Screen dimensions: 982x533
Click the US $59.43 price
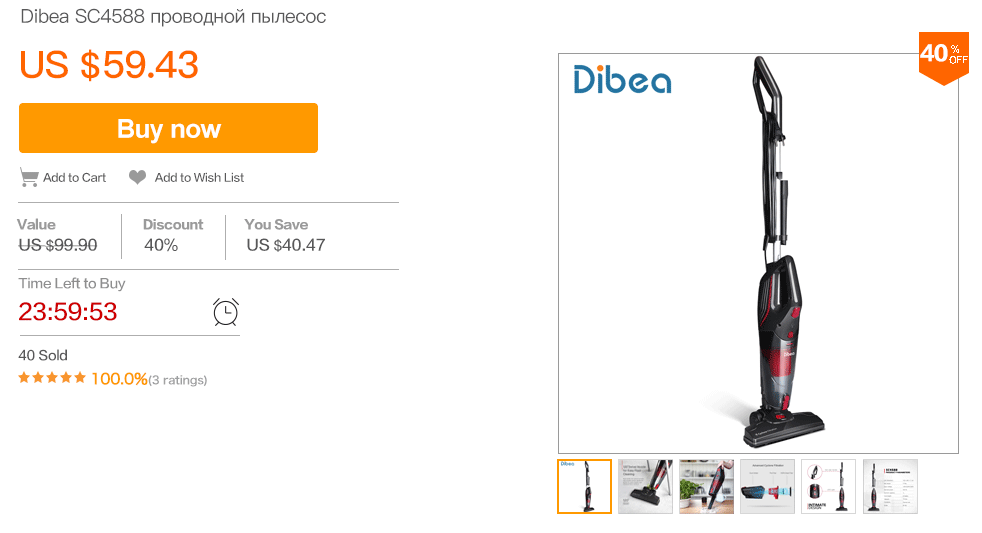[x=109, y=65]
